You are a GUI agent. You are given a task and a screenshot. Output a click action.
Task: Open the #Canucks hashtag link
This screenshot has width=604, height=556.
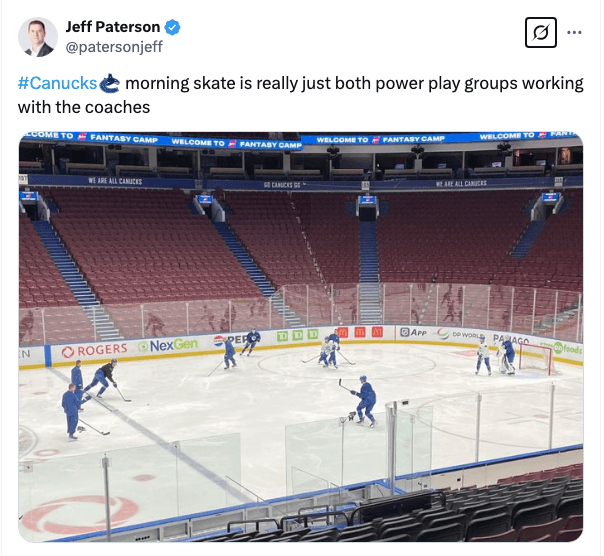pyautogui.click(x=57, y=83)
